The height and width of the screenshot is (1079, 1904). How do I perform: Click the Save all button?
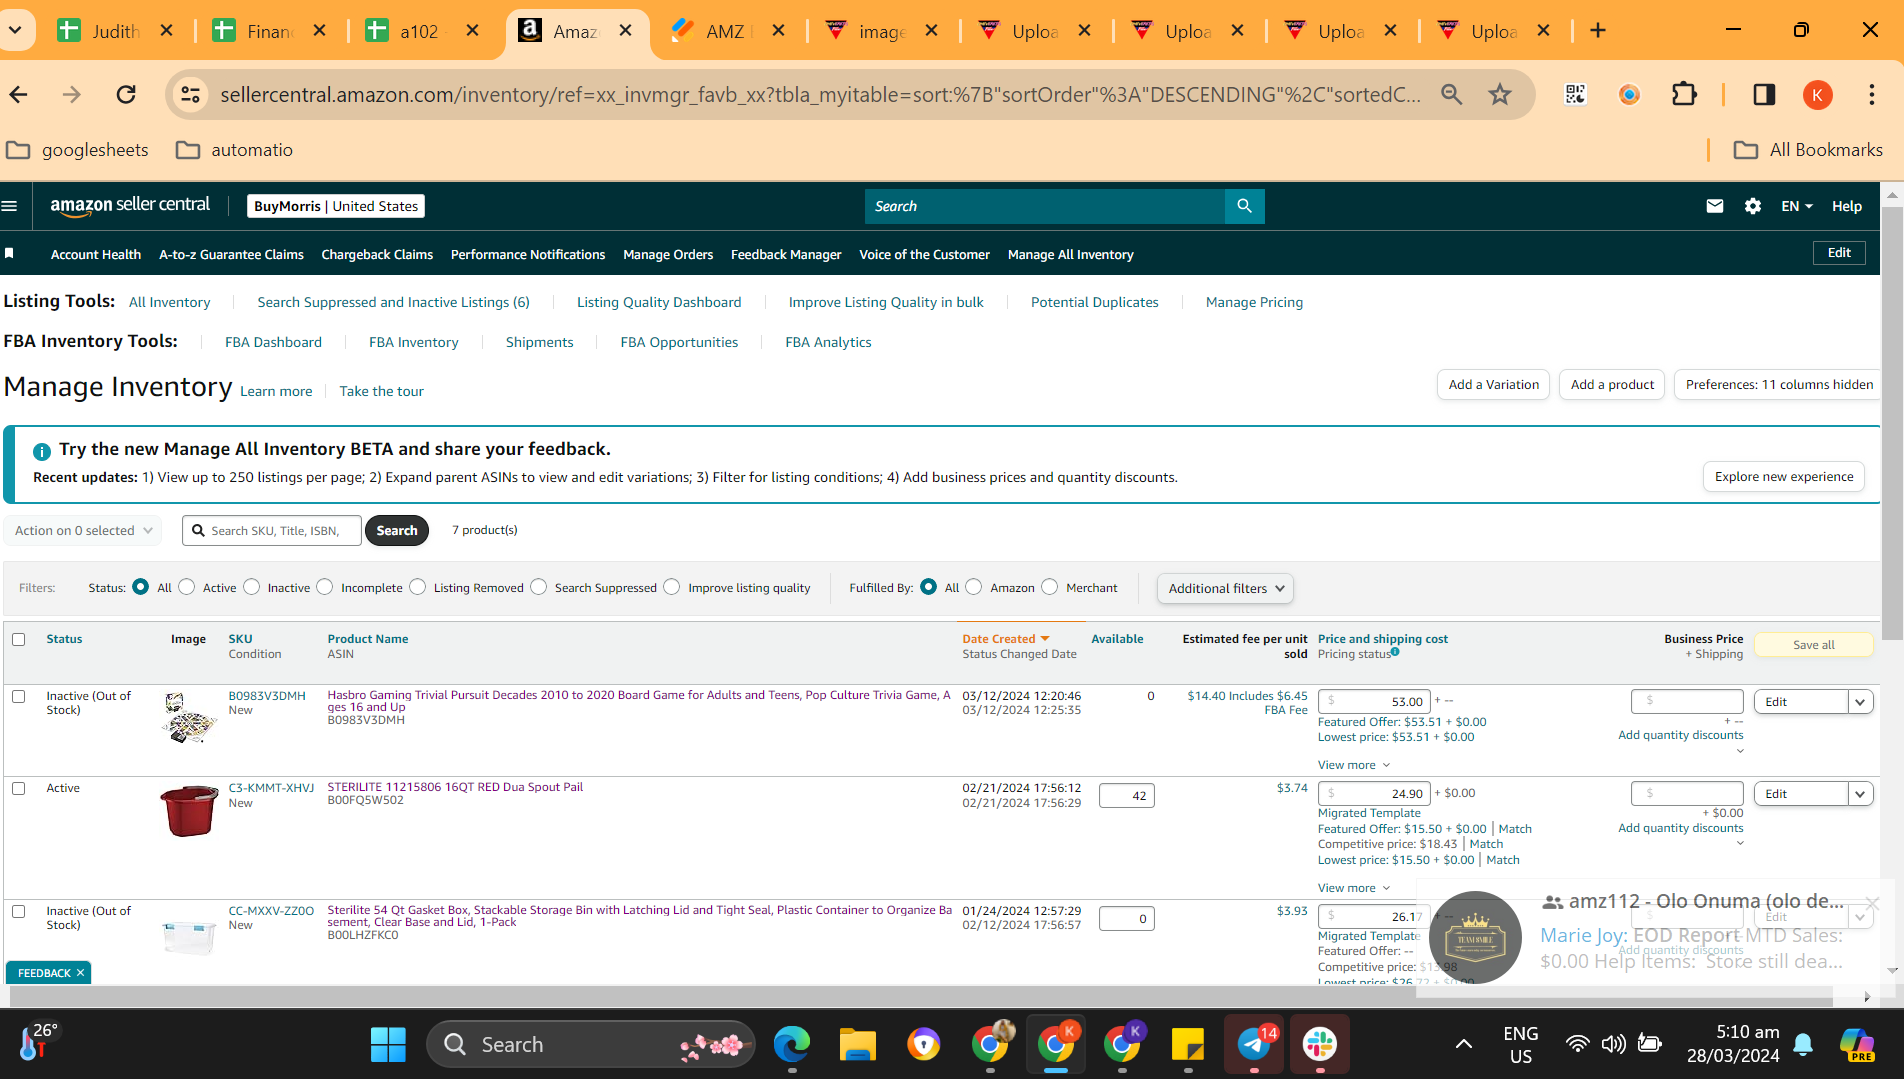tap(1813, 645)
